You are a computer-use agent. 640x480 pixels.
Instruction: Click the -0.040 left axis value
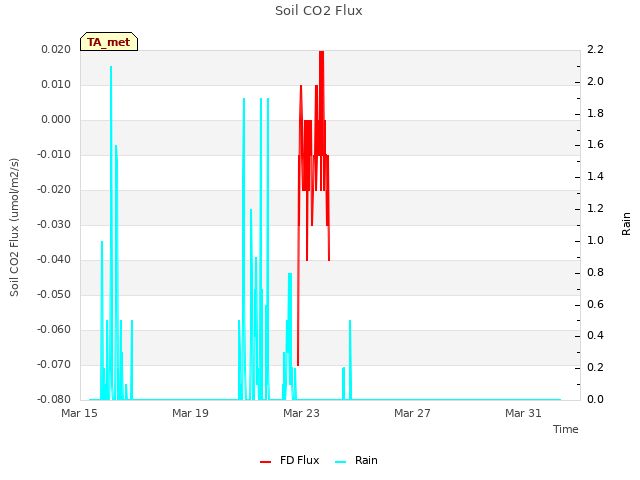point(54,260)
